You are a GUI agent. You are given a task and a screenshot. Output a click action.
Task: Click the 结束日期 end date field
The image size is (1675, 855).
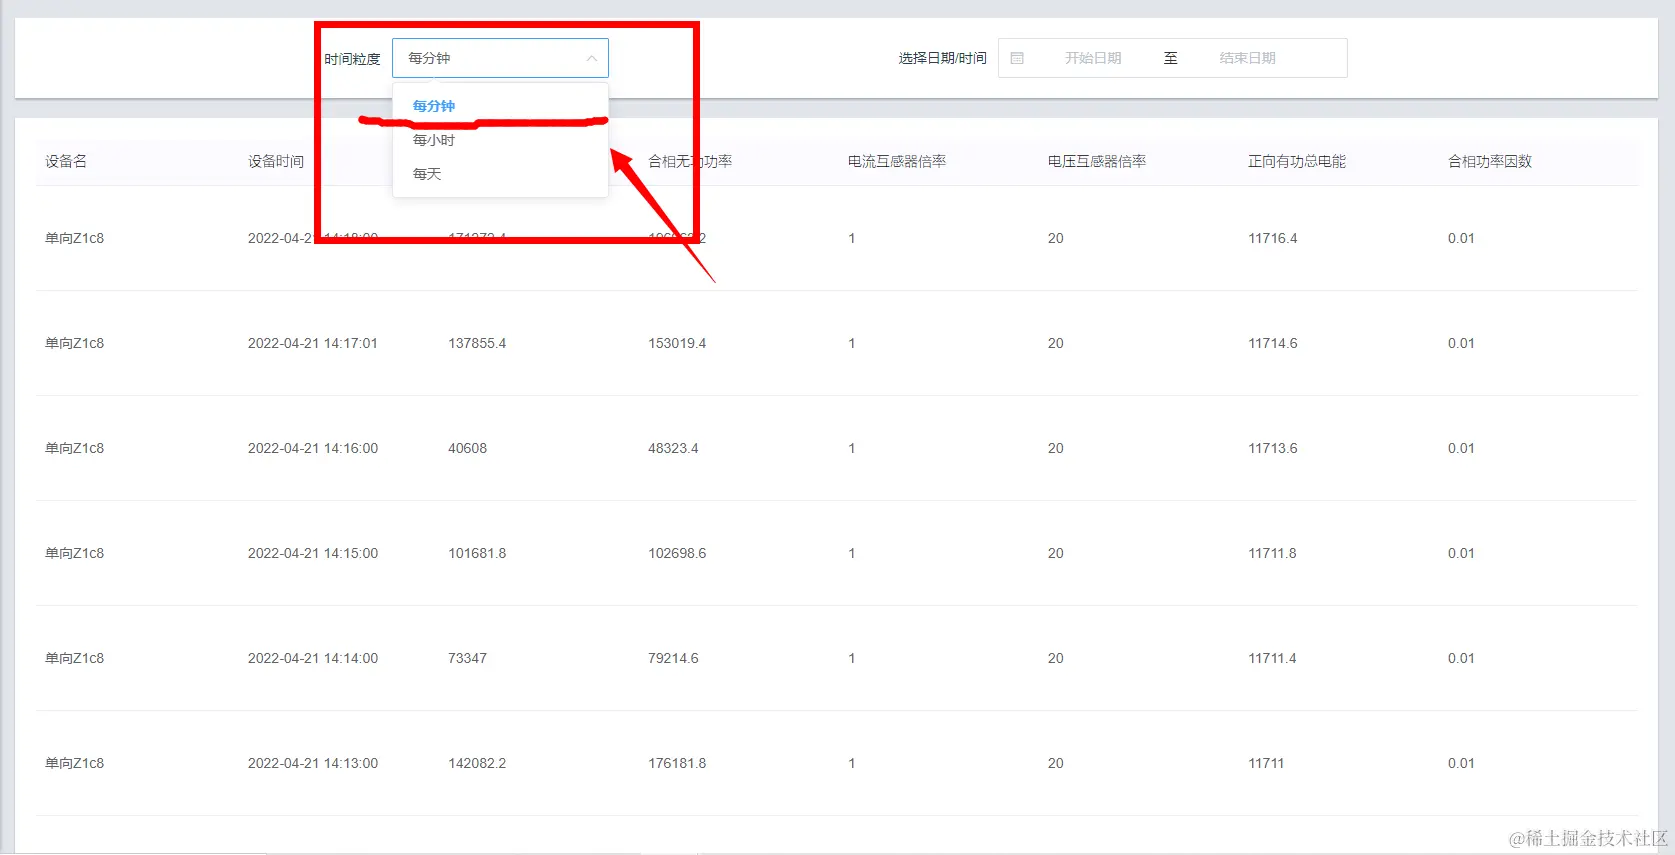1248,58
